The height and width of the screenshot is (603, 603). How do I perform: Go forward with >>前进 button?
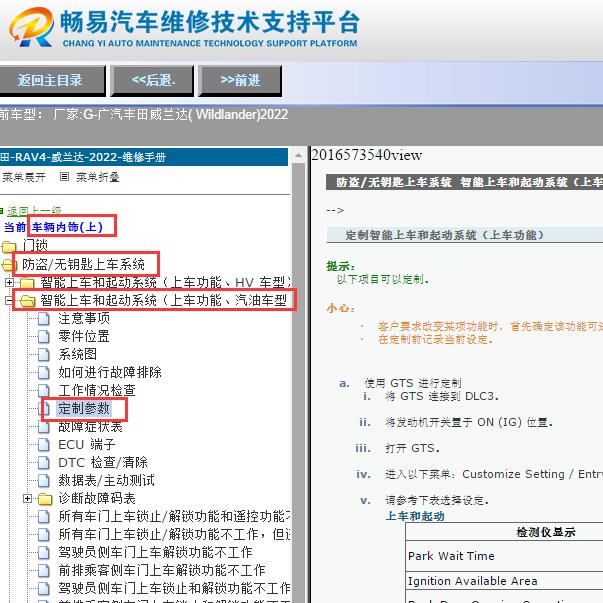click(x=240, y=80)
